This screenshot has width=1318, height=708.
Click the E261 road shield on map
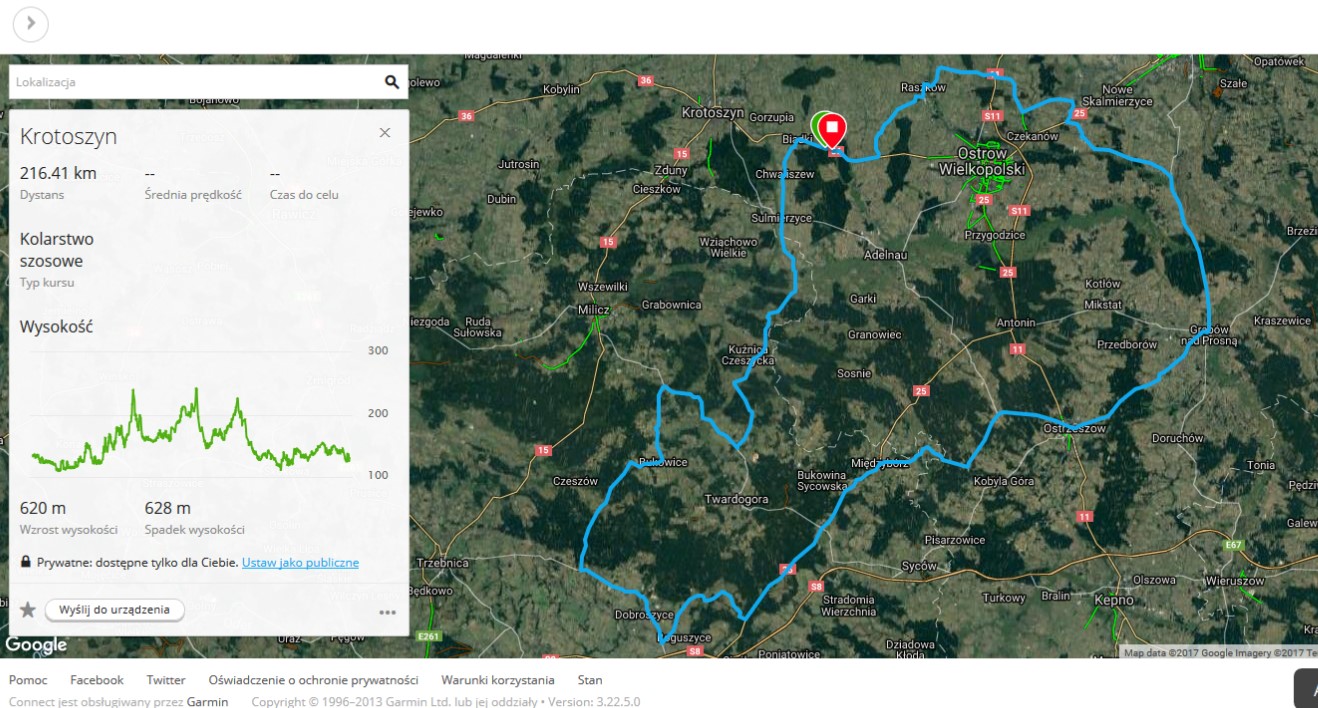(430, 636)
